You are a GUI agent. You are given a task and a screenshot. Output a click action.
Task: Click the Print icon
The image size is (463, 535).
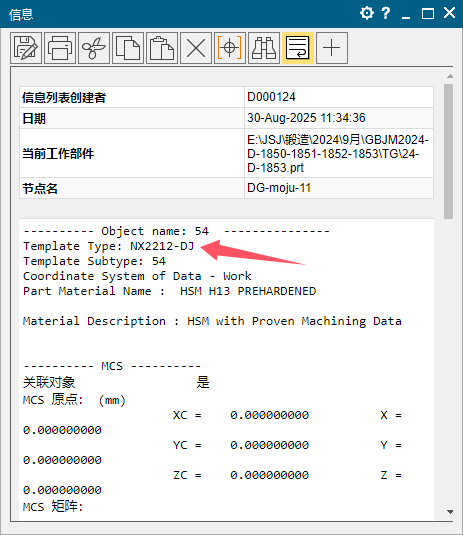coord(60,48)
